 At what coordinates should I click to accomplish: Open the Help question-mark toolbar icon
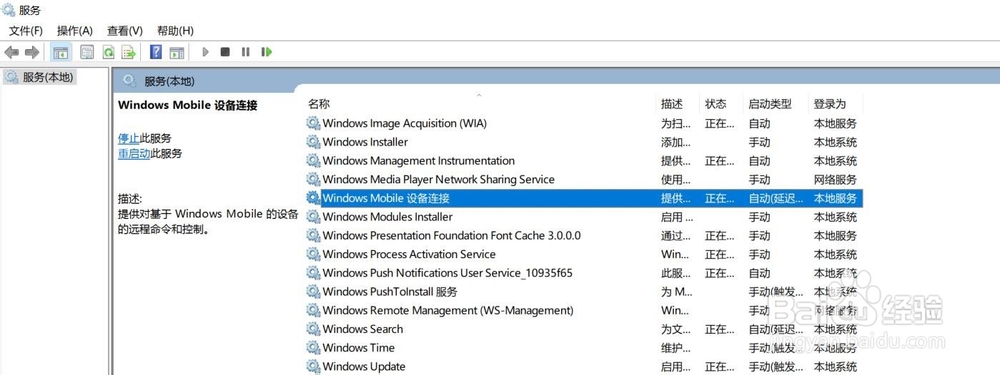pyautogui.click(x=156, y=52)
